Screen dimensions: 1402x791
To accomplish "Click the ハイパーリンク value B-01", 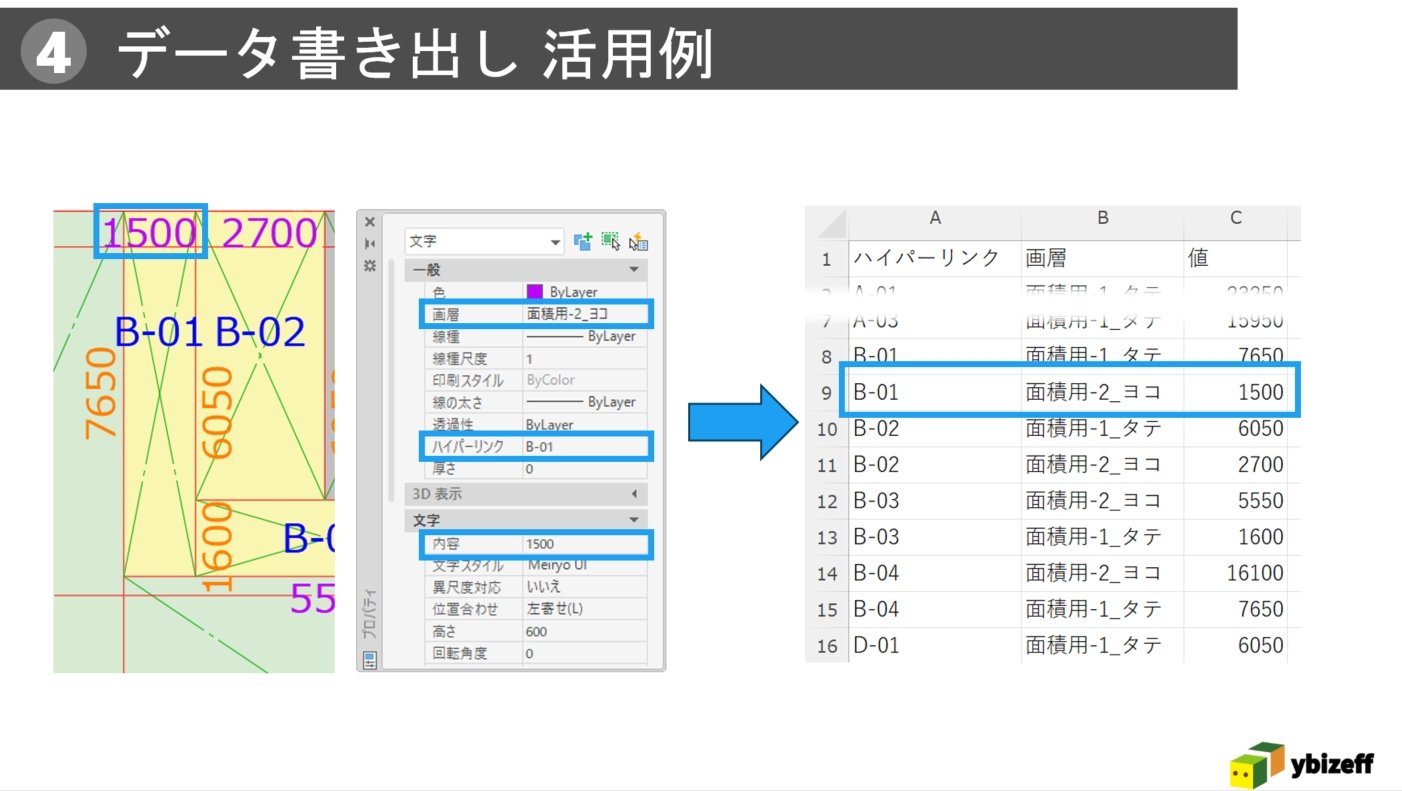I will point(585,446).
